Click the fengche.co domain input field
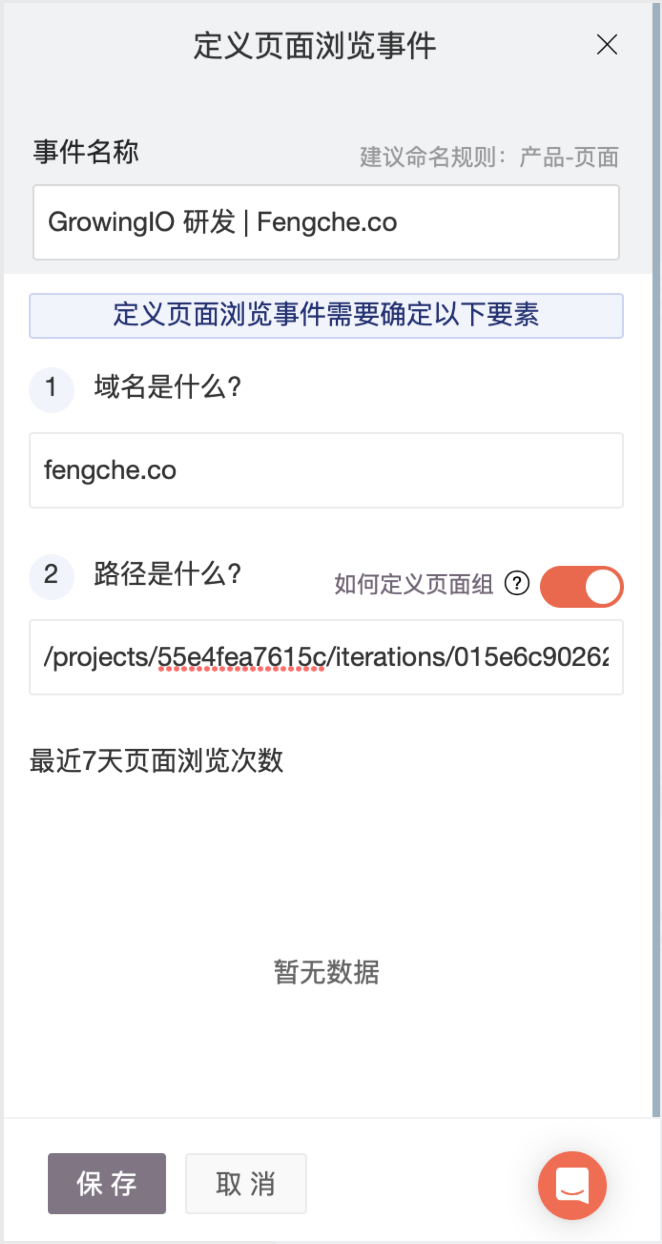This screenshot has width=662, height=1244. click(326, 470)
